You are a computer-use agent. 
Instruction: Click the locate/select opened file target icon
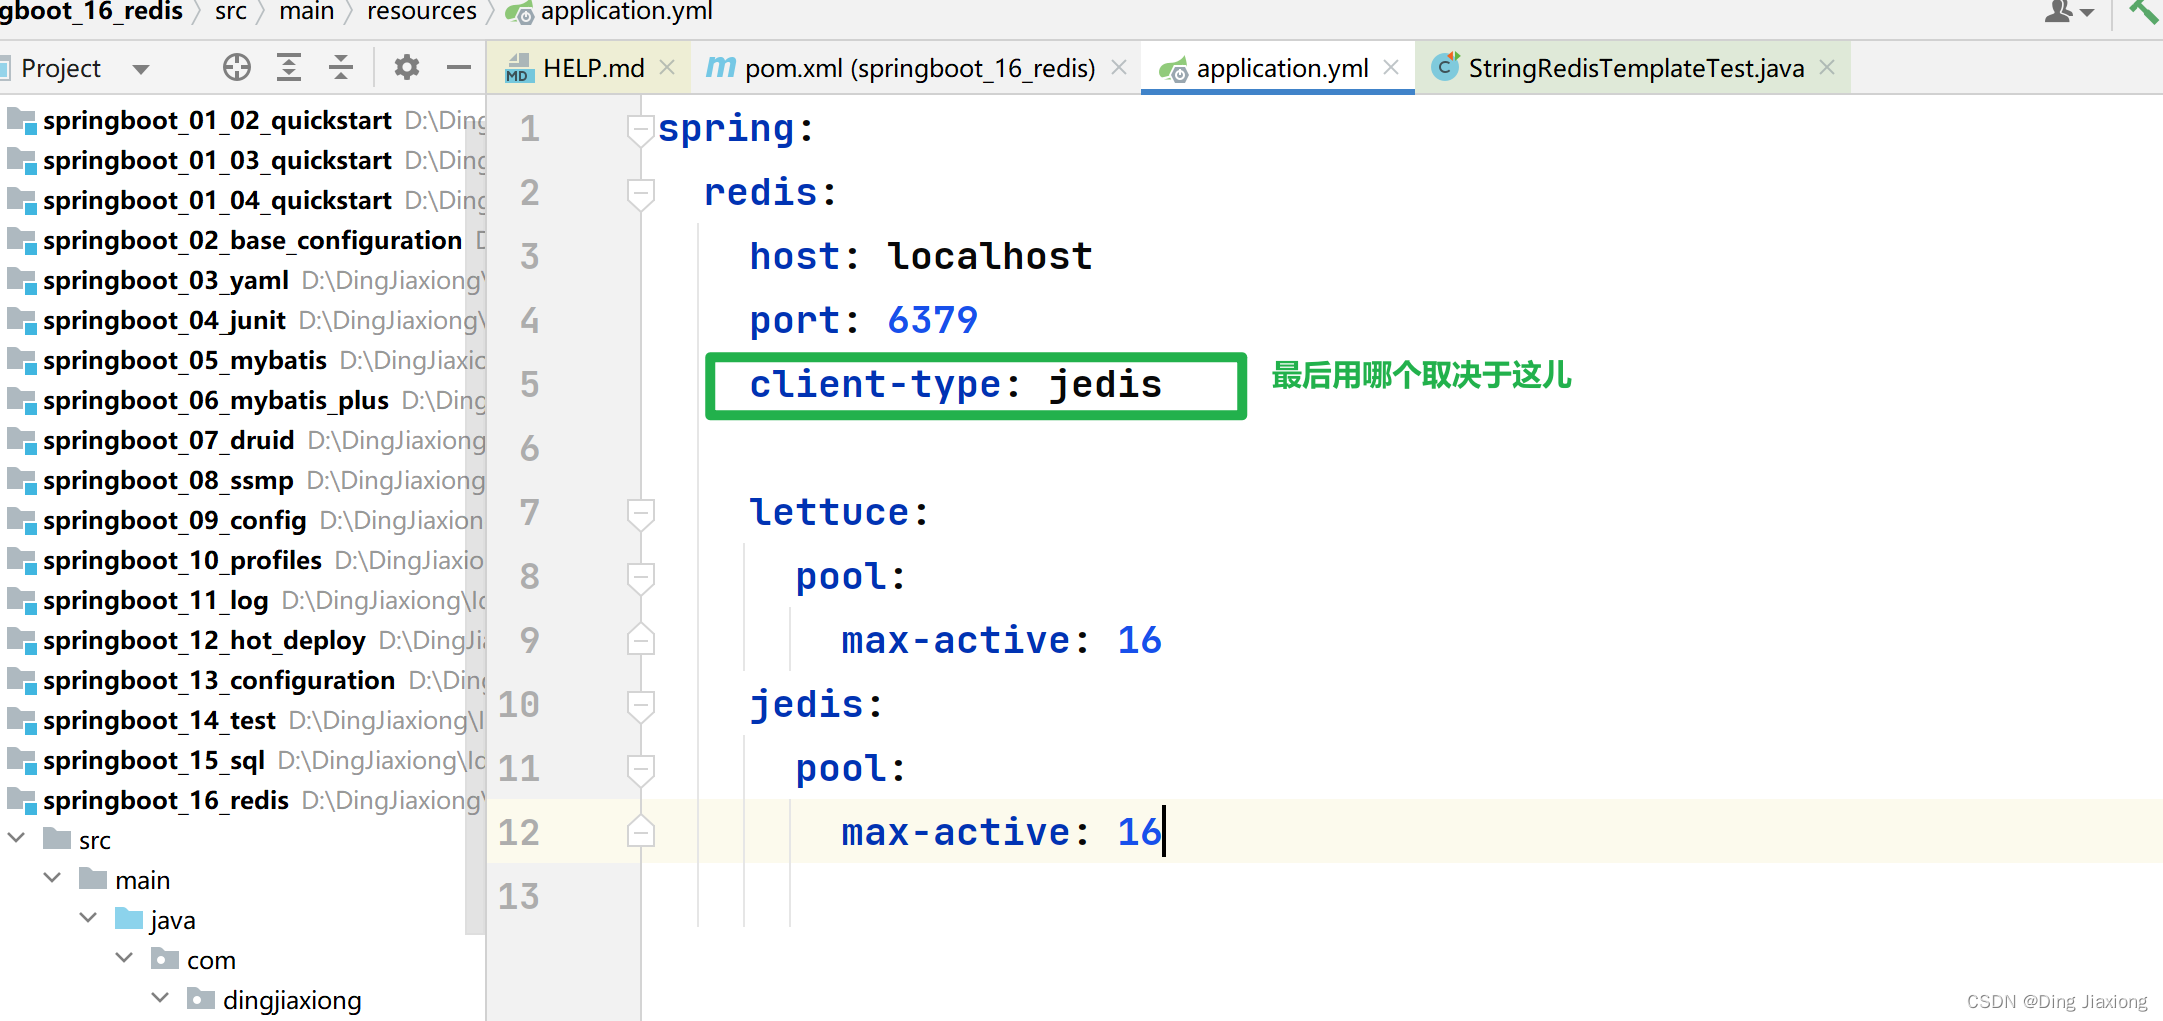[x=237, y=67]
